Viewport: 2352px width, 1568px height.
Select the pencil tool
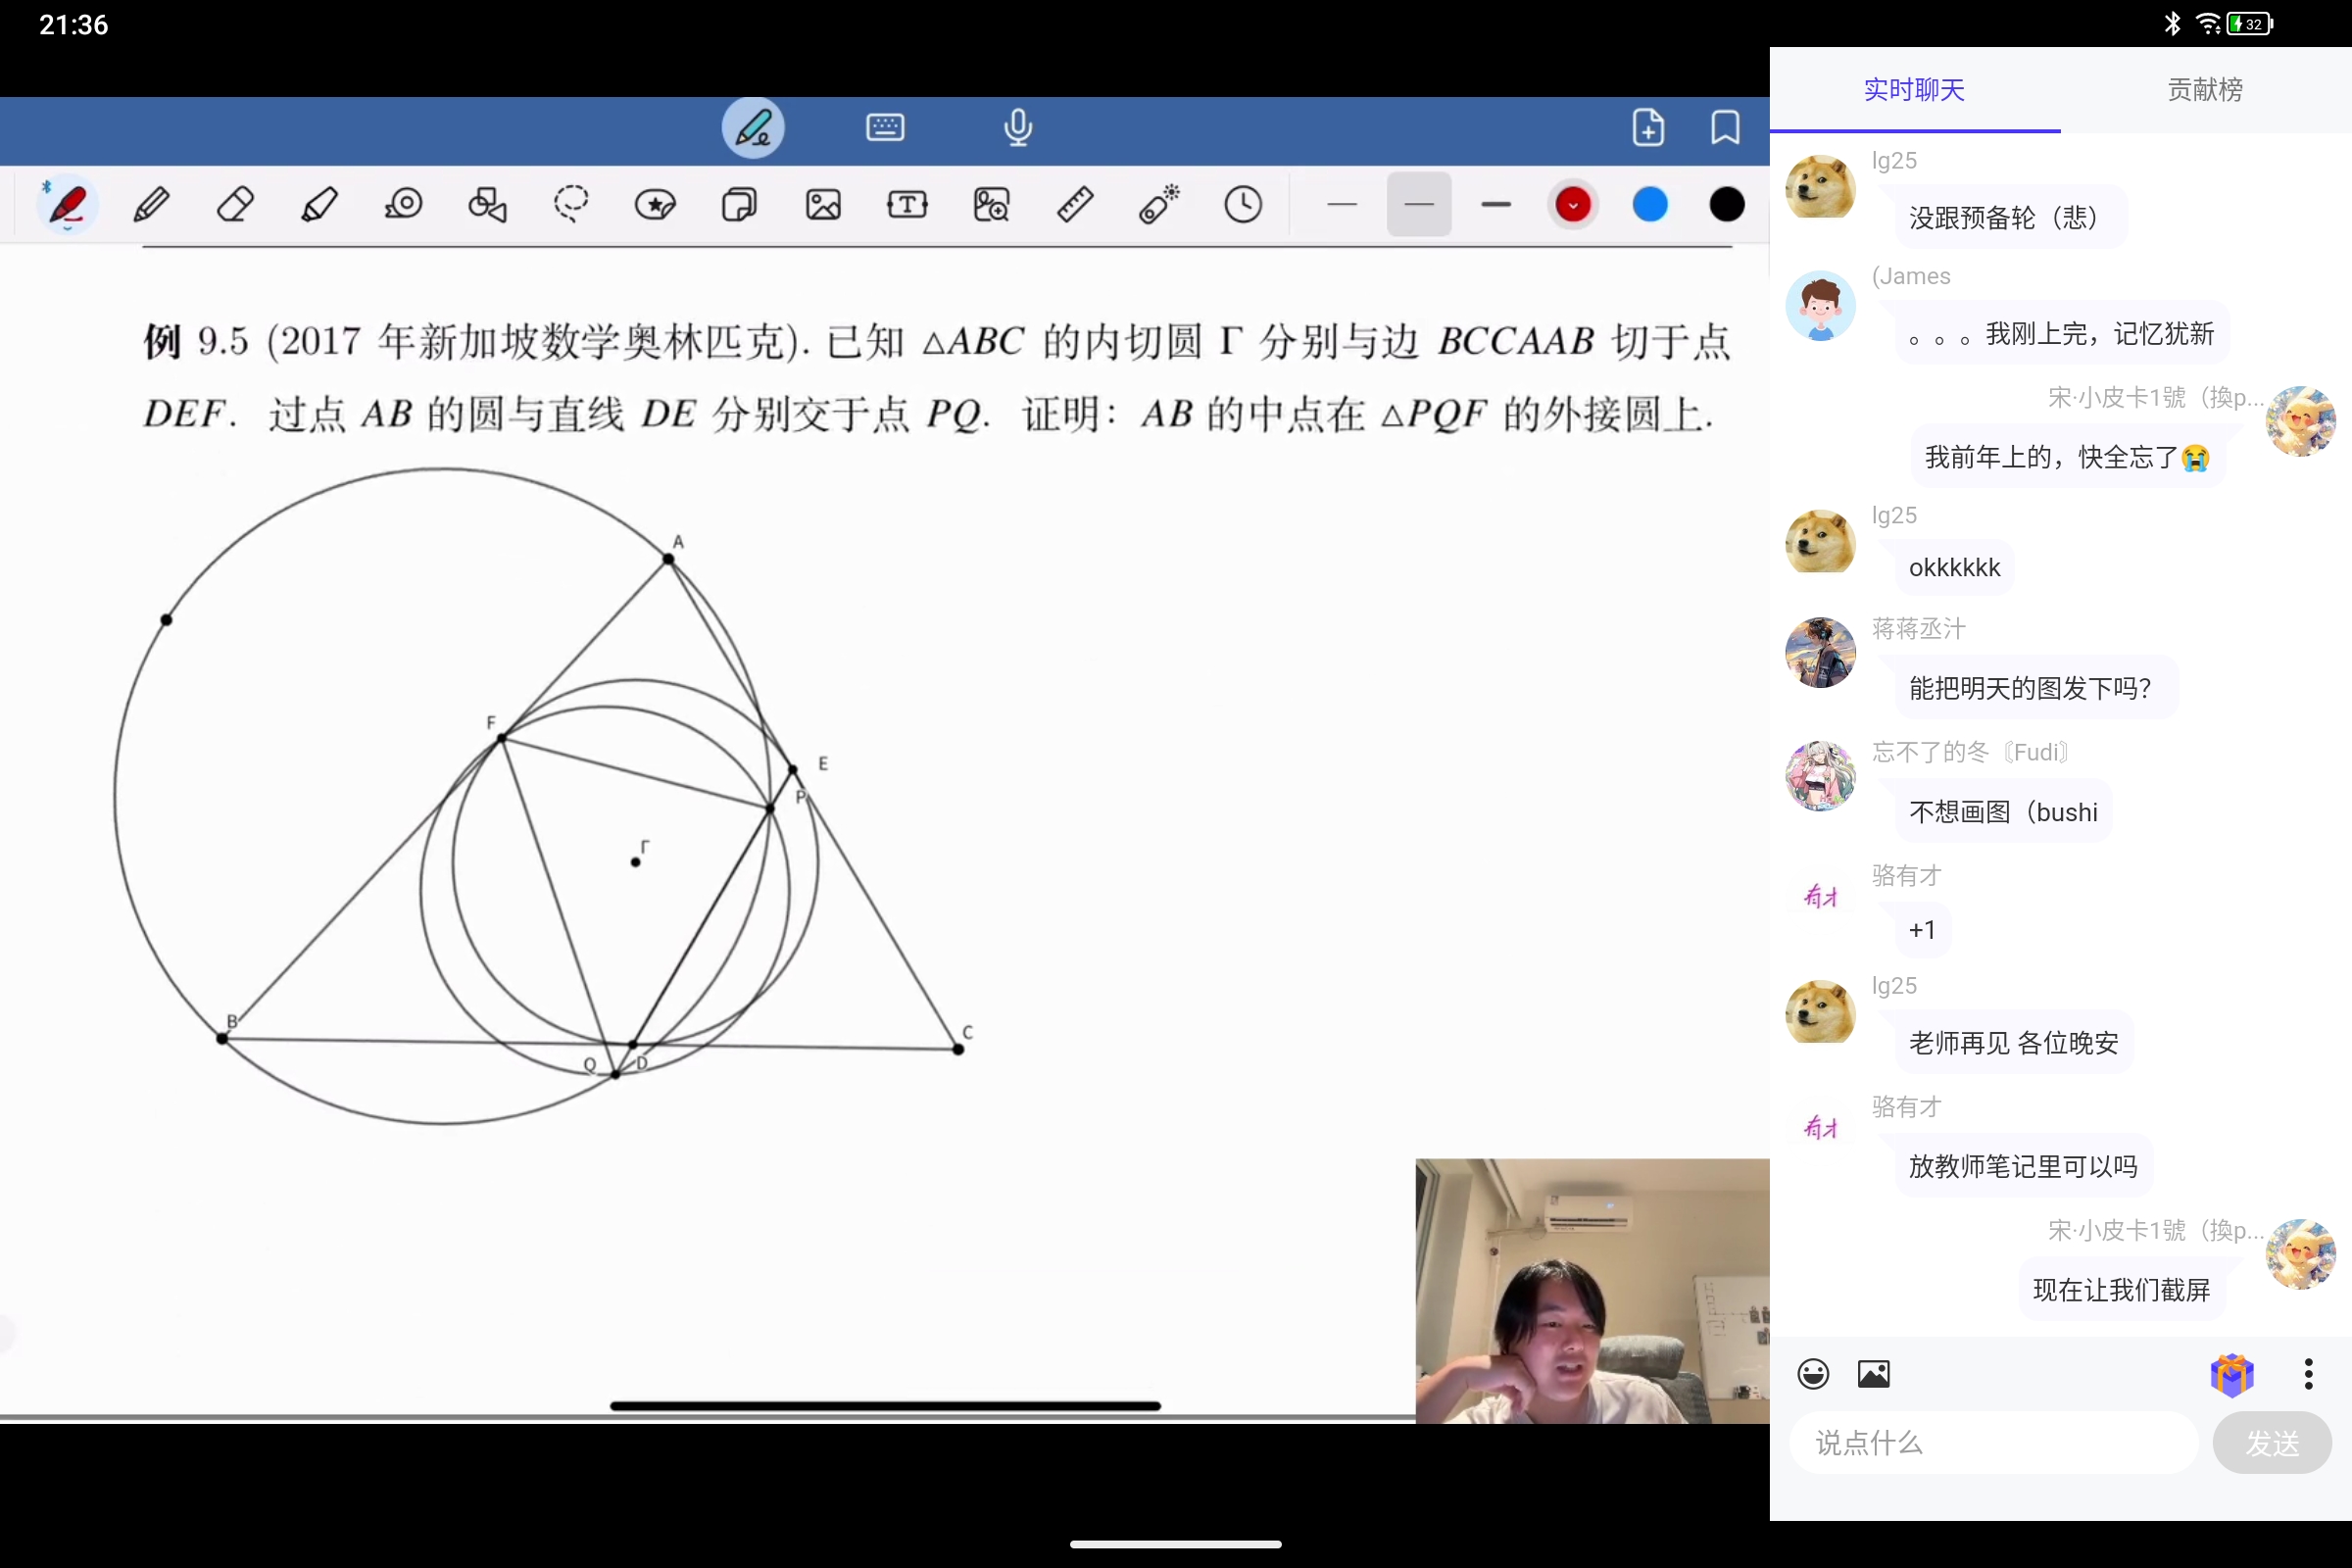coord(151,205)
